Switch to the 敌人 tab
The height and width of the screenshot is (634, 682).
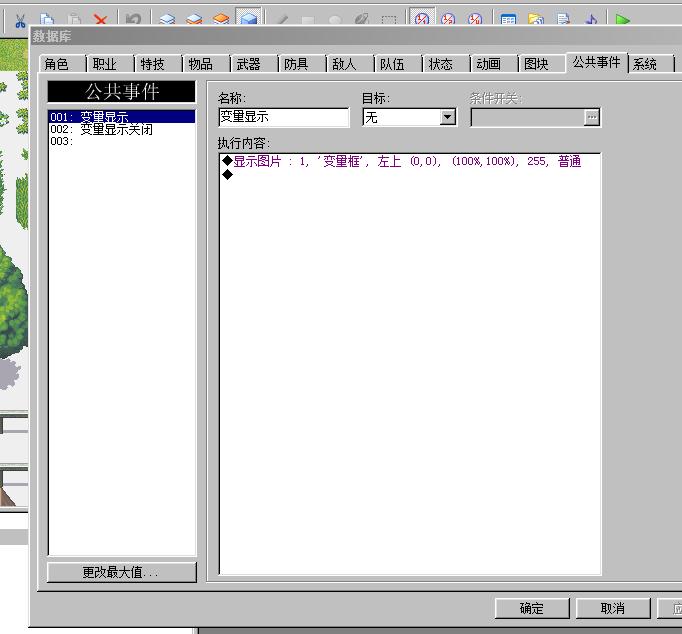(x=349, y=64)
